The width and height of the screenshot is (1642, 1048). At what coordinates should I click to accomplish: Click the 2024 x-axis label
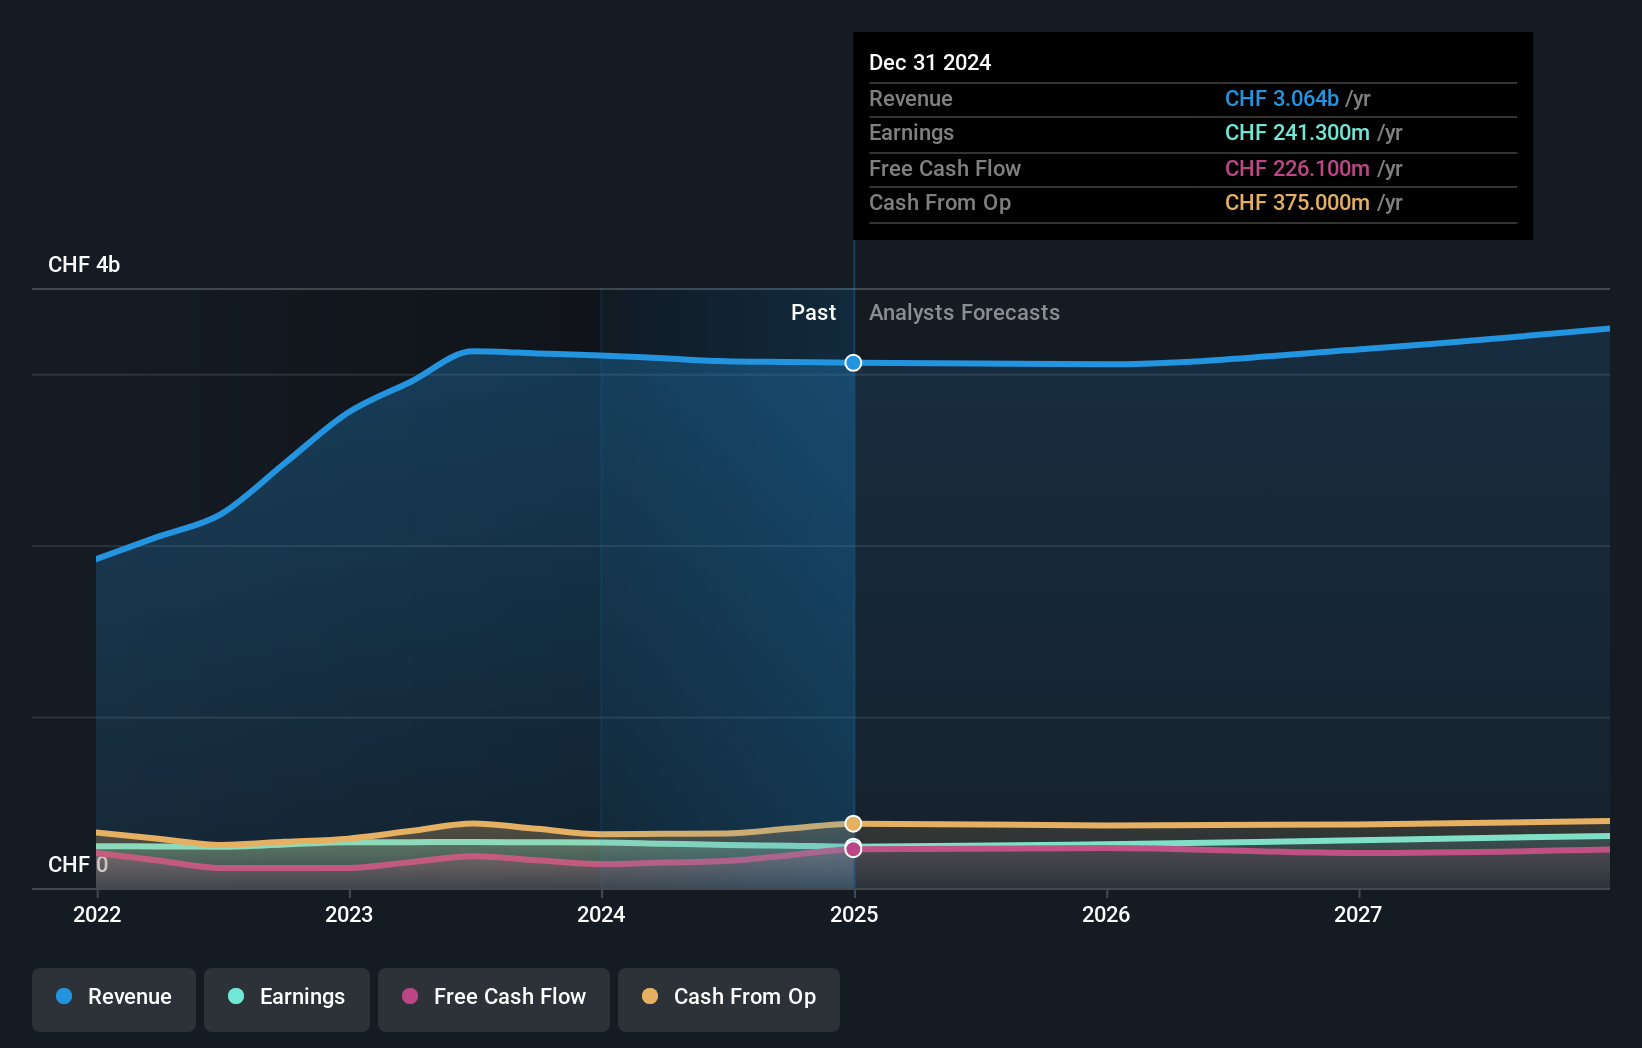click(601, 914)
